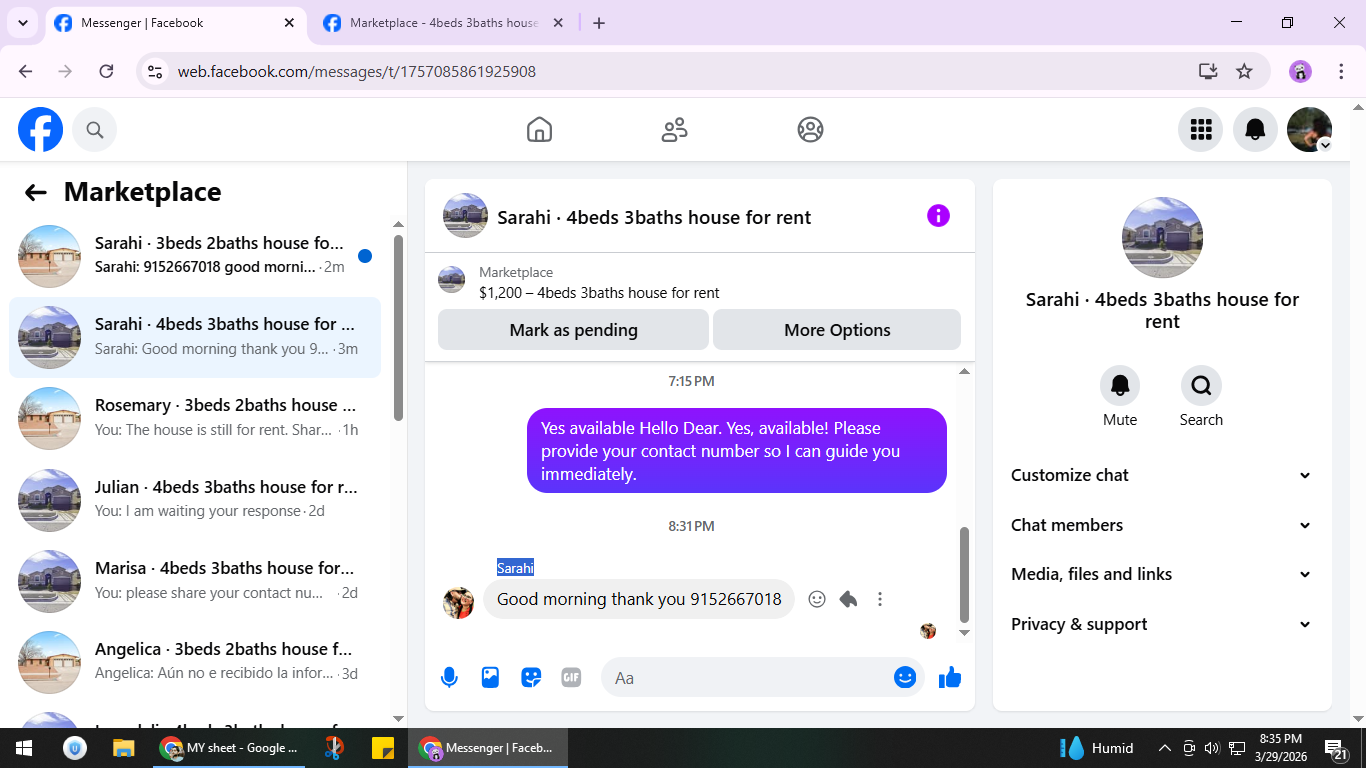Reload the page in Chrome
The image size is (1366, 768).
(106, 71)
